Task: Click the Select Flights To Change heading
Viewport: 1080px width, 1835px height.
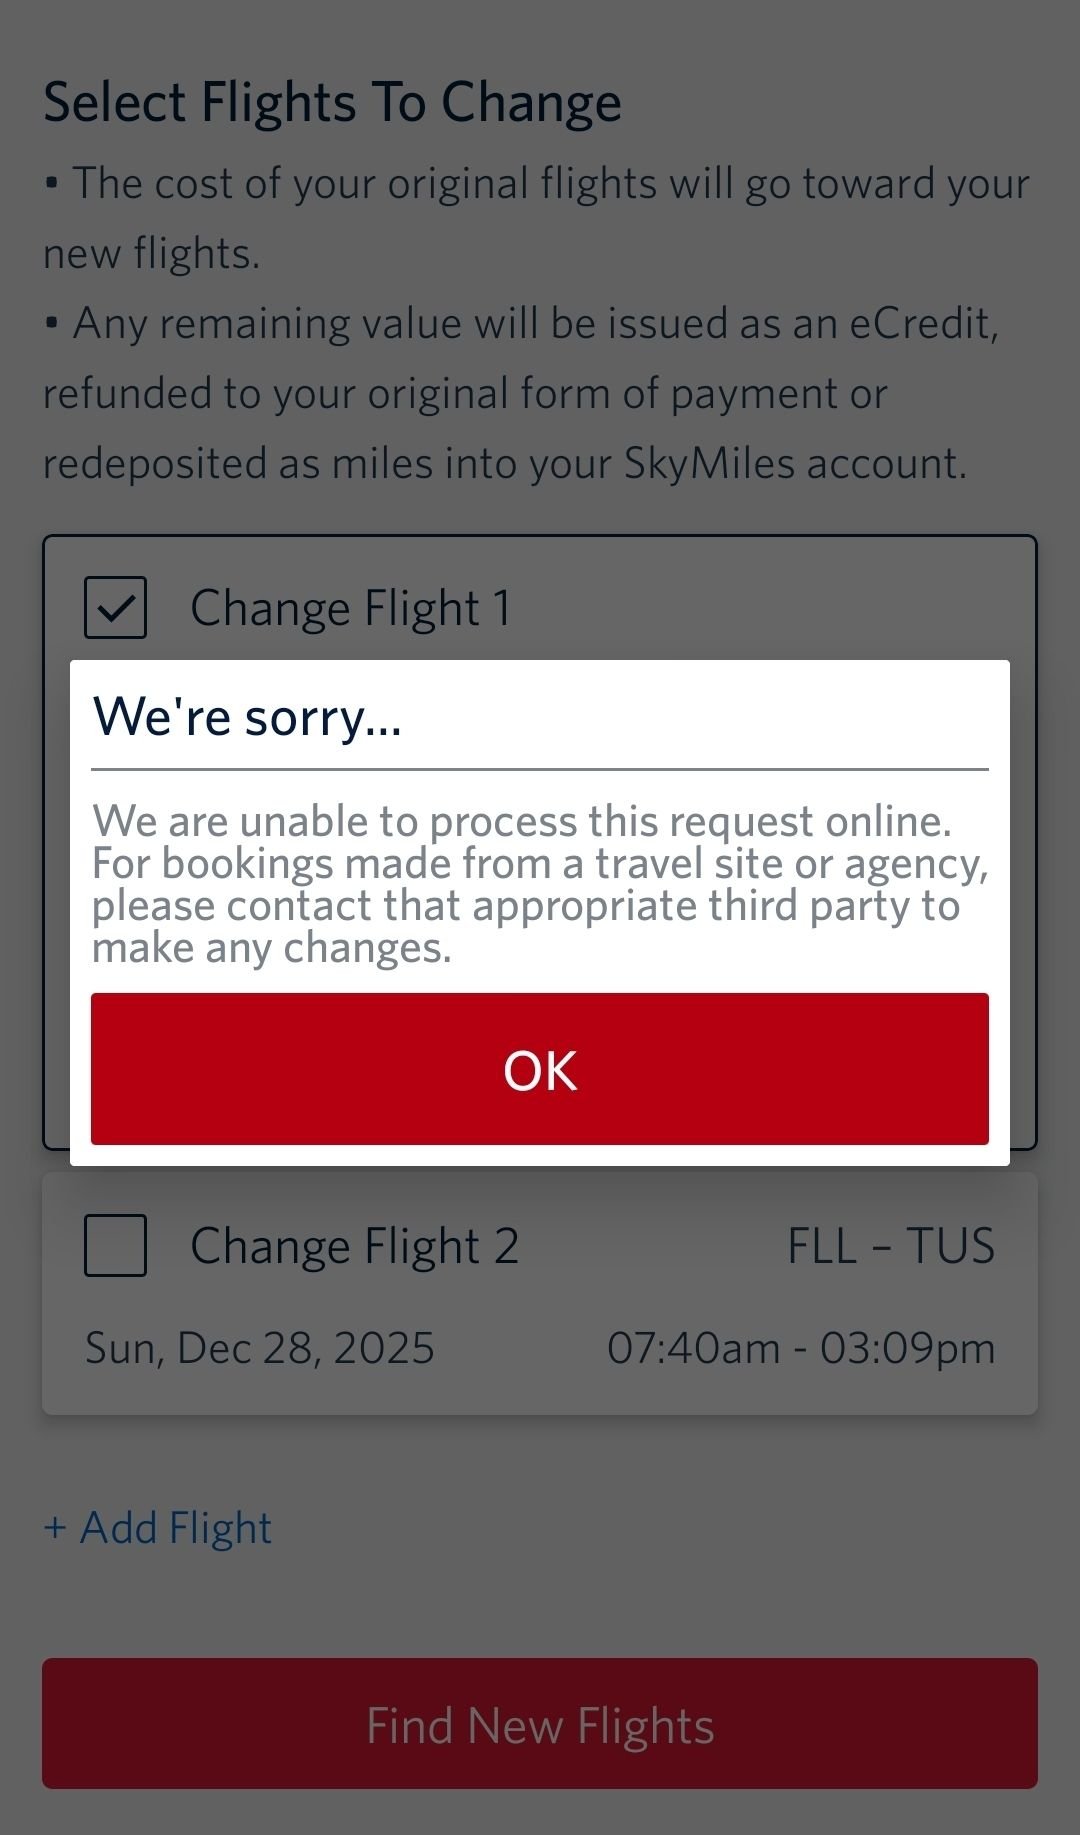Action: pyautogui.click(x=332, y=103)
